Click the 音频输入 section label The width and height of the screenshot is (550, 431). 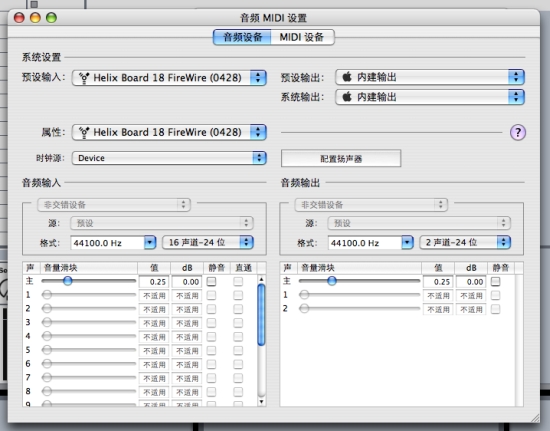point(41,183)
